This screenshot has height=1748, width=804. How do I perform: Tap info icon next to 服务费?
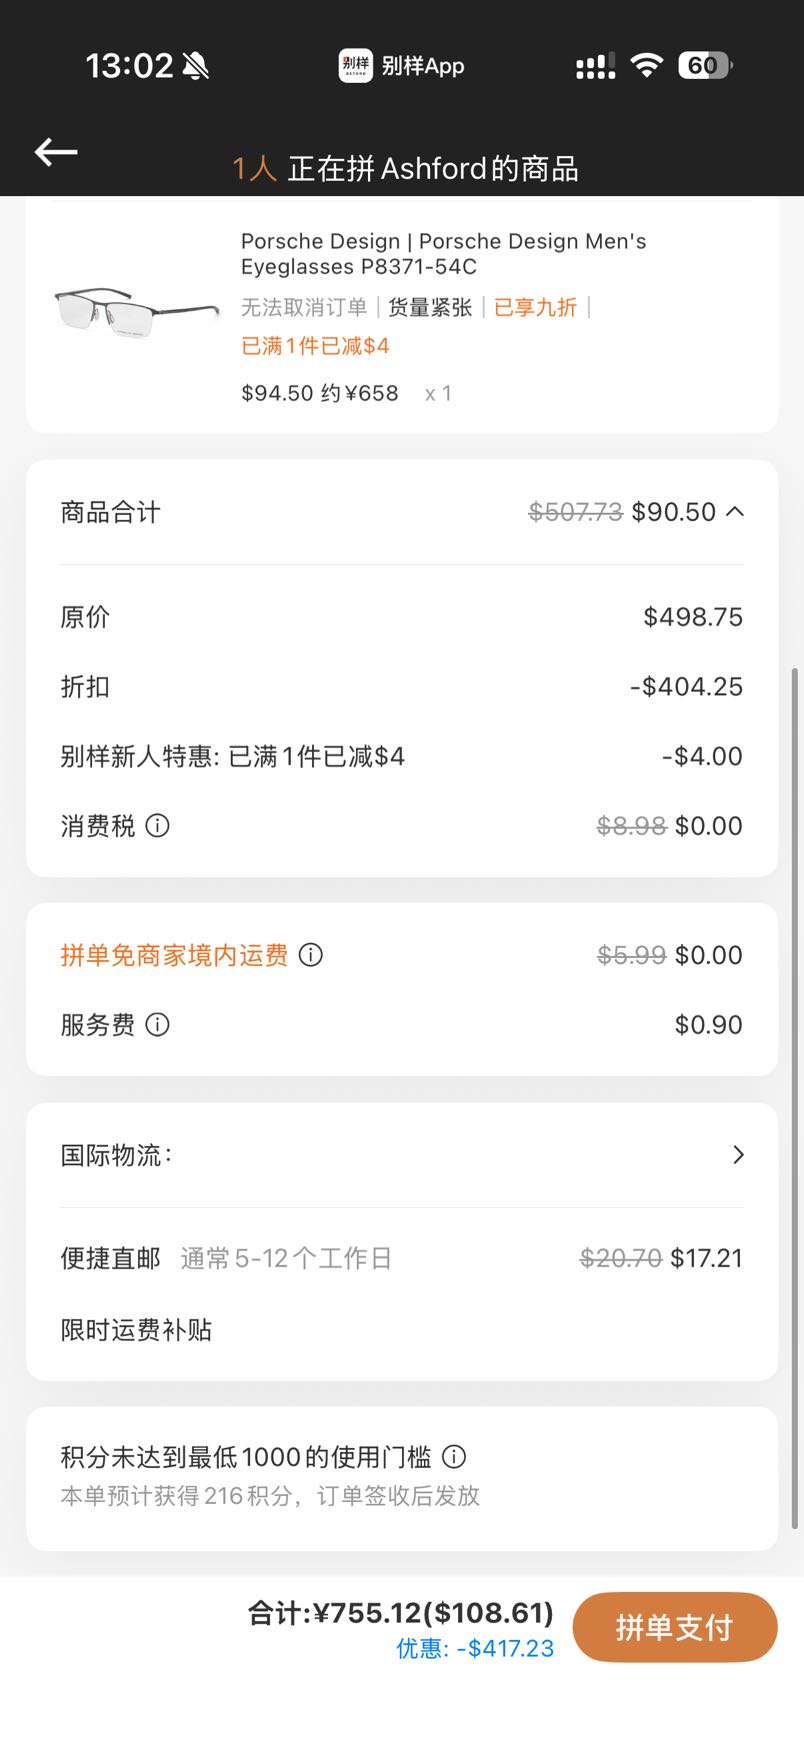(158, 1025)
